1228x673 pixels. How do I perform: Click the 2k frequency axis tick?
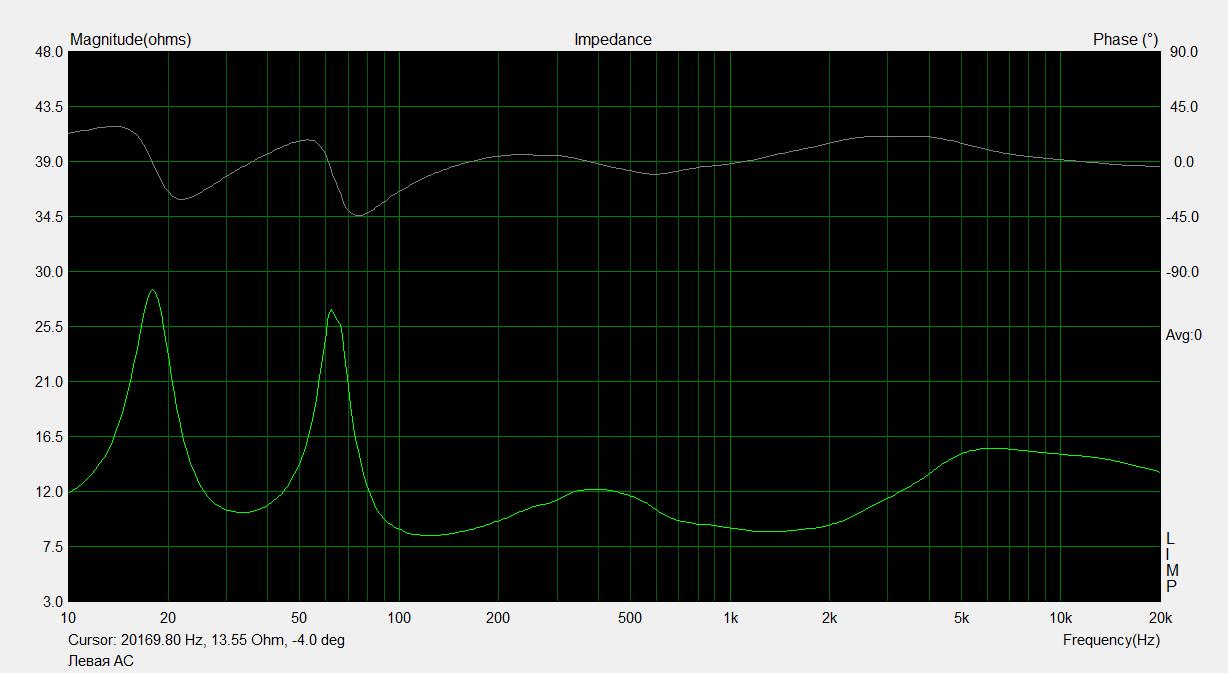[829, 618]
